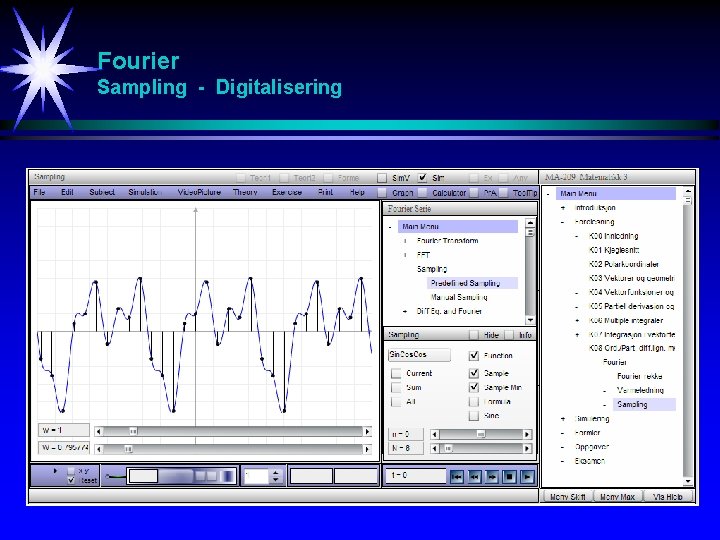Enable the Formula checkbox
This screenshot has width=720, height=540.
[x=474, y=402]
